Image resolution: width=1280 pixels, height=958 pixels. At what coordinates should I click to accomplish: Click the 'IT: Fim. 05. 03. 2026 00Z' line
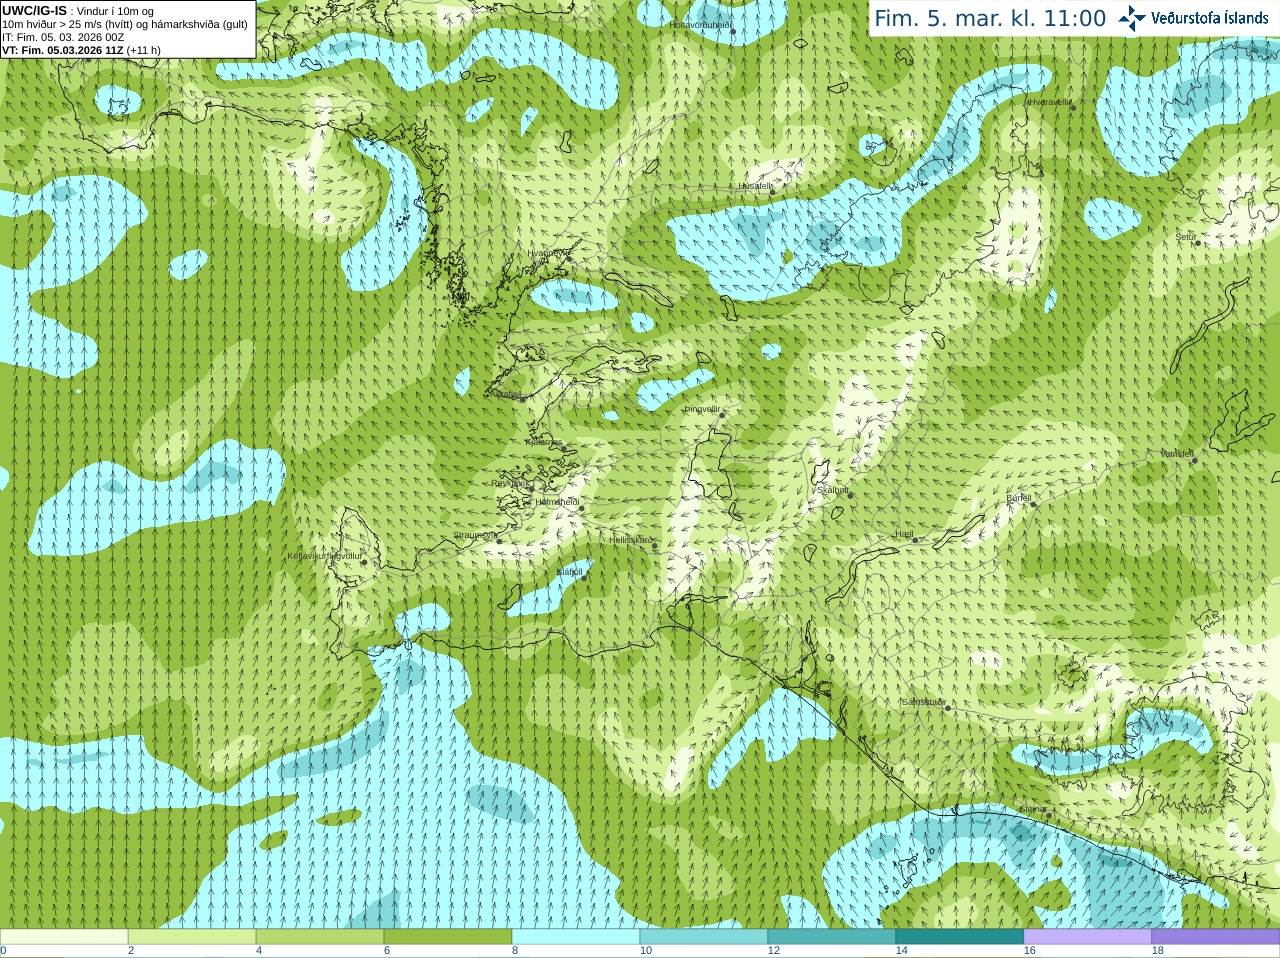pyautogui.click(x=63, y=37)
